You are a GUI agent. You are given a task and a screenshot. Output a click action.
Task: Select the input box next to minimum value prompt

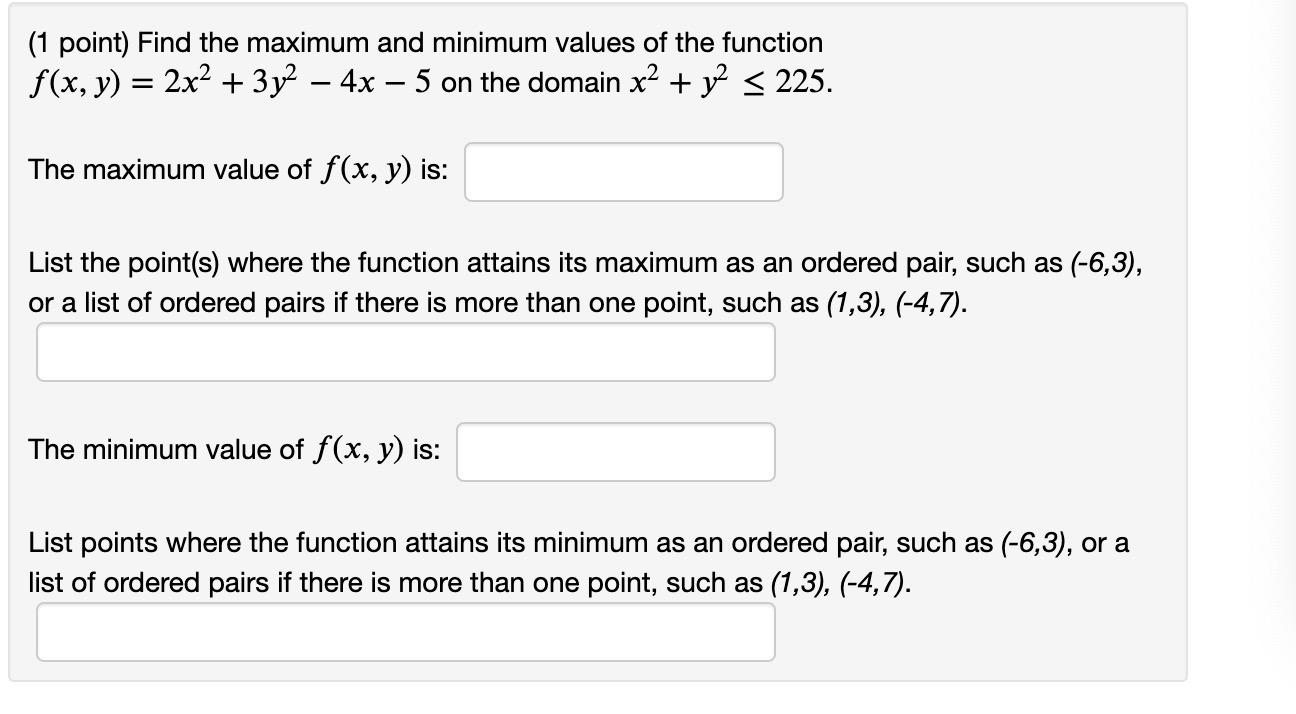point(615,451)
